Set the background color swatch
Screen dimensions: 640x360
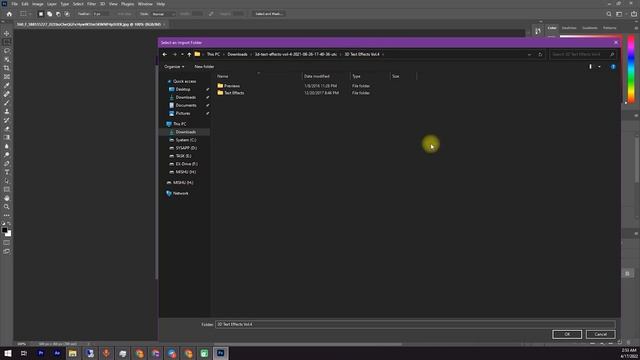pyautogui.click(x=9, y=234)
